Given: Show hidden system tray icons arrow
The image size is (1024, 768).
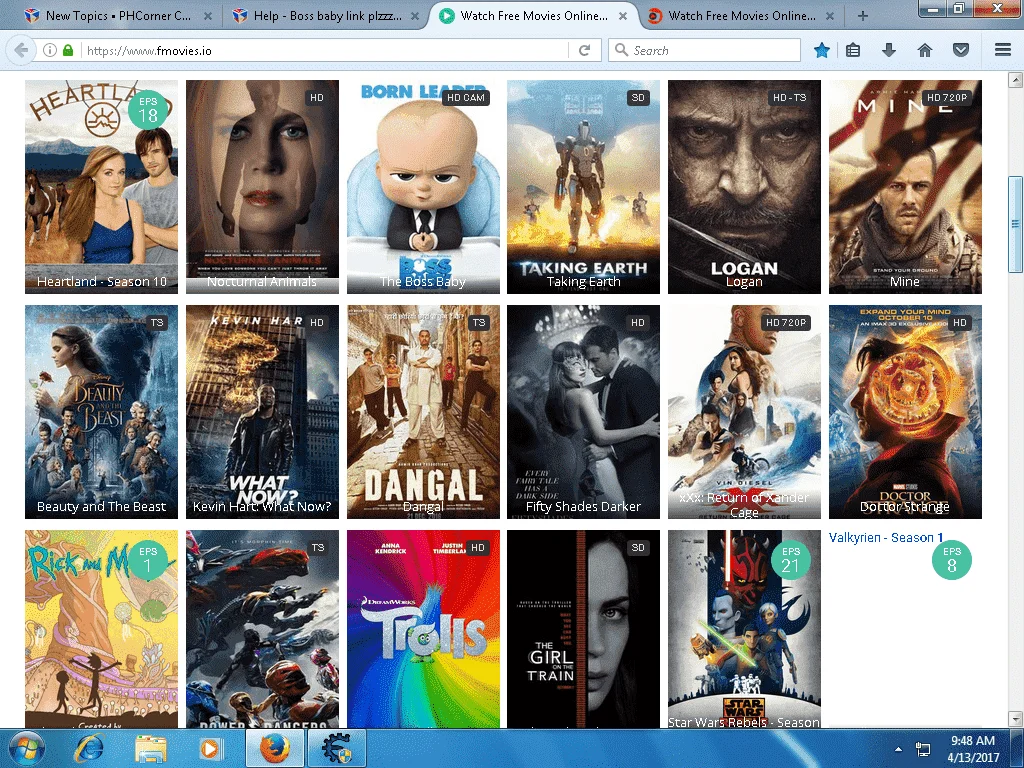Looking at the screenshot, I should click(x=899, y=749).
